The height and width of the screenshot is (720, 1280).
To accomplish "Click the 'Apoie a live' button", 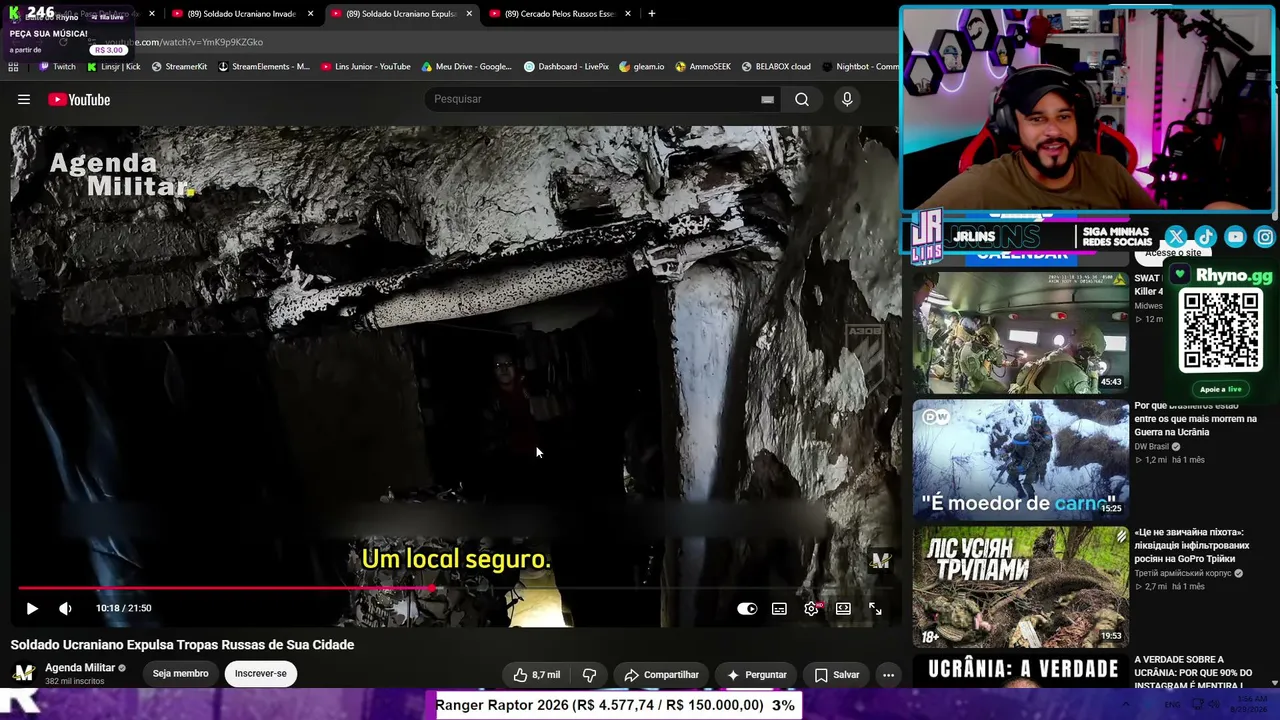I will (x=1220, y=389).
